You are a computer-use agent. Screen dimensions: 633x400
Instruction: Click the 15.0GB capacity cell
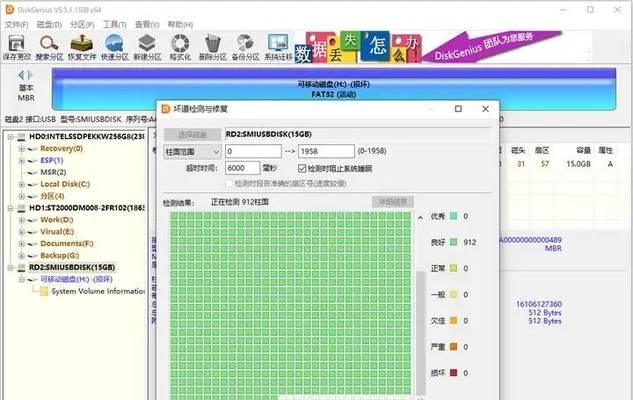click(578, 164)
